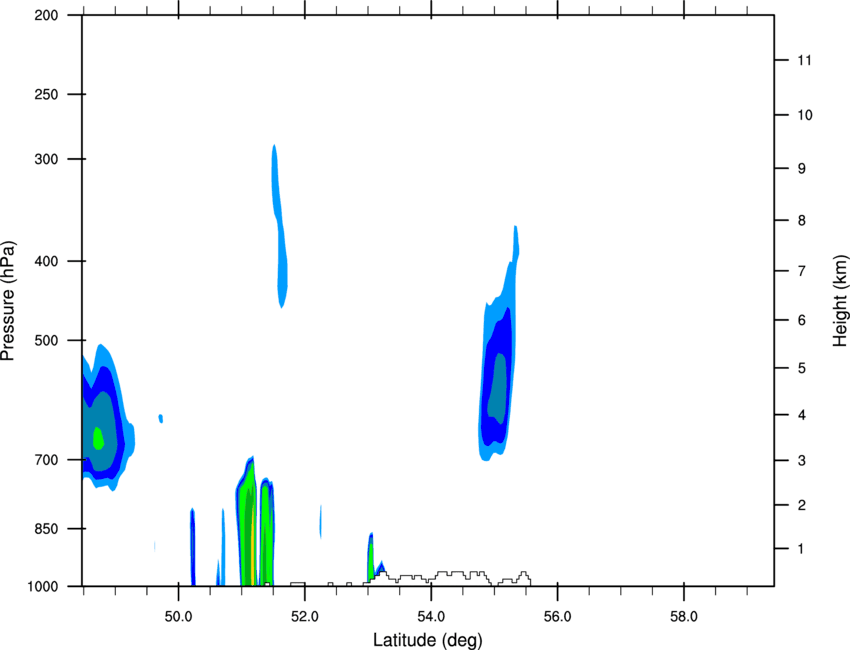
Task: Click the 2 km height label
Action: click(802, 505)
